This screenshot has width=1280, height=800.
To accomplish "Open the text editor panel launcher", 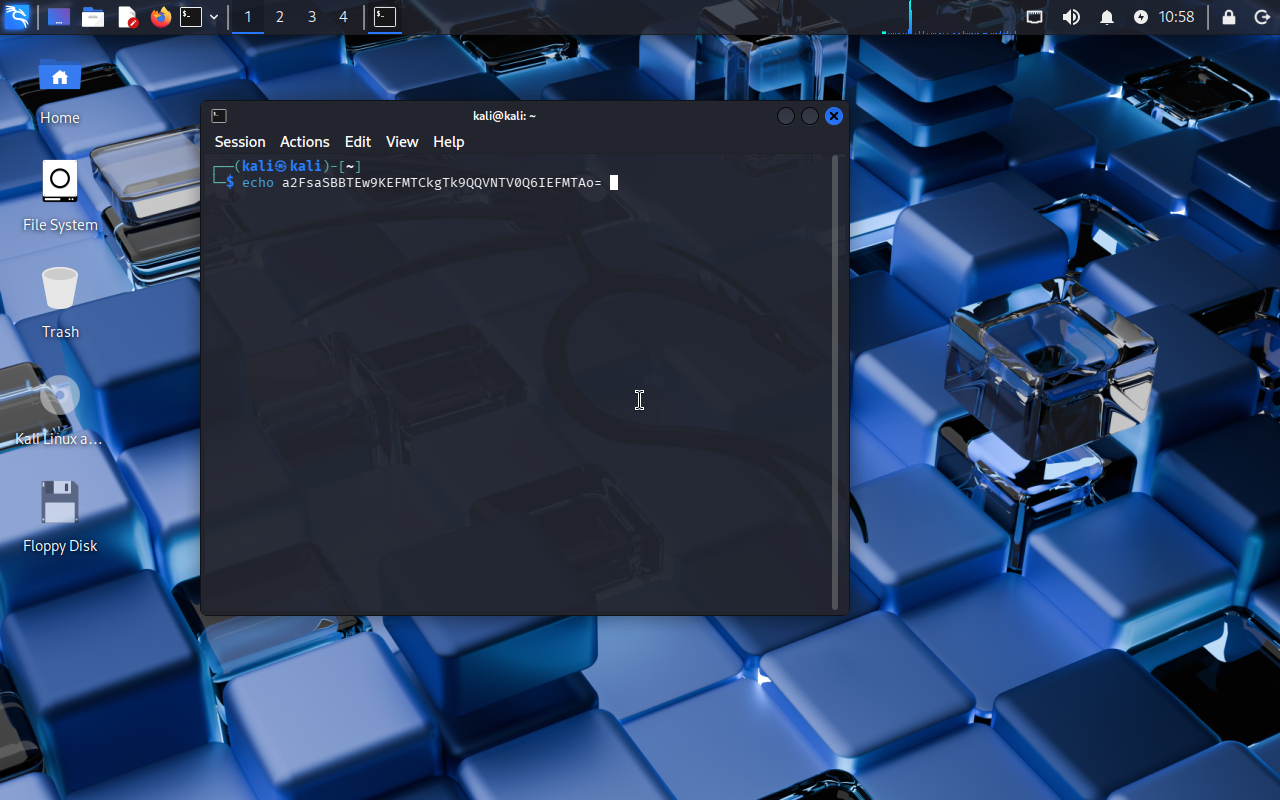I will coord(127,17).
